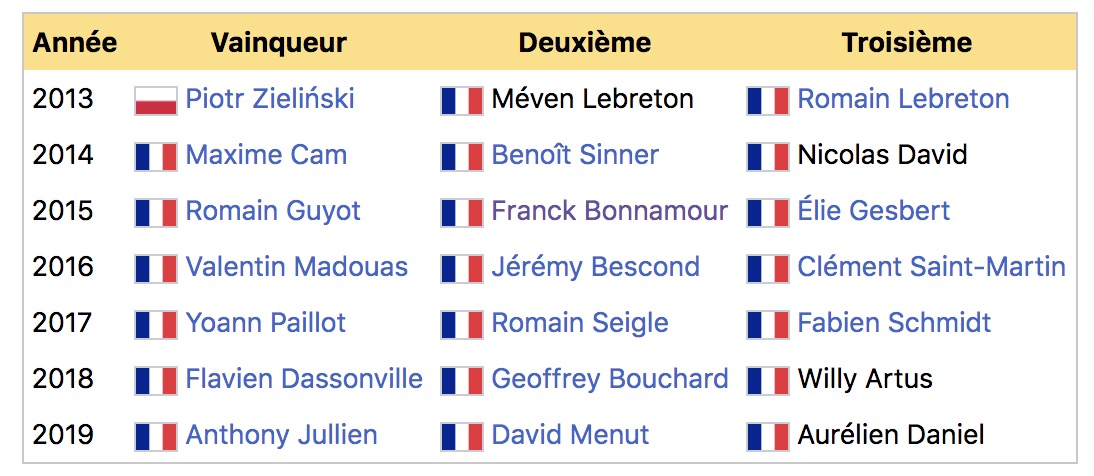Click the Troisième column header
This screenshot has width=1094, height=476.
[906, 43]
